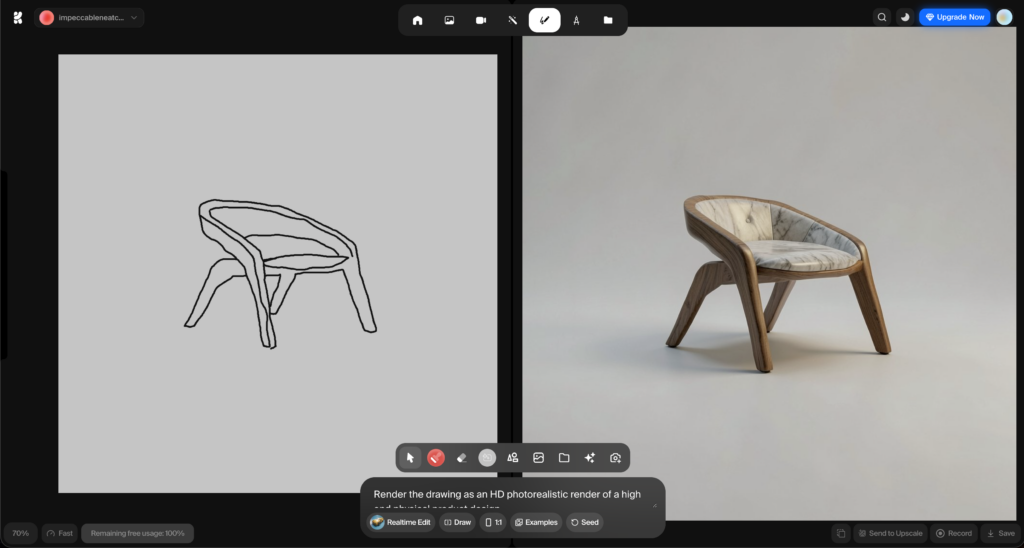This screenshot has width=1024, height=548.
Task: Click the search magnifier icon
Action: coord(881,17)
